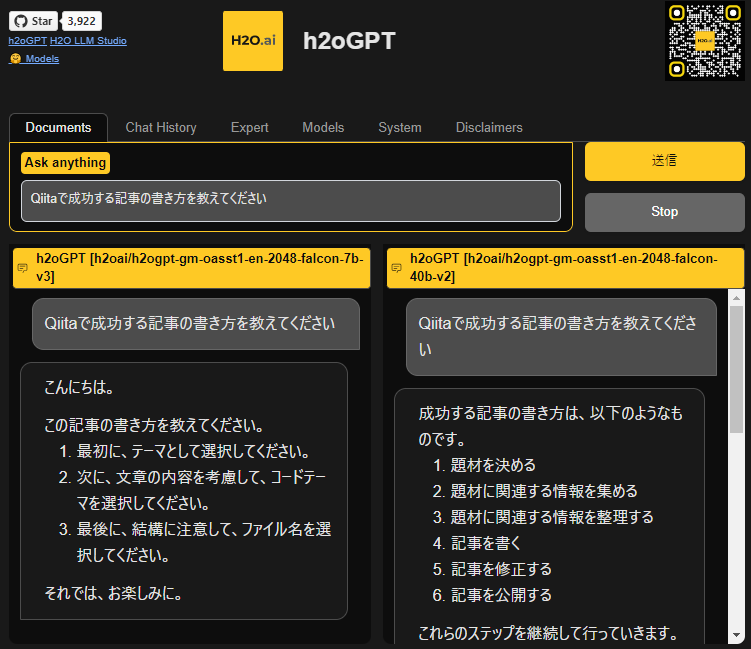Click the text それでは、お楽しみに。
Viewport: 751px width, 649px height.
click(x=114, y=593)
